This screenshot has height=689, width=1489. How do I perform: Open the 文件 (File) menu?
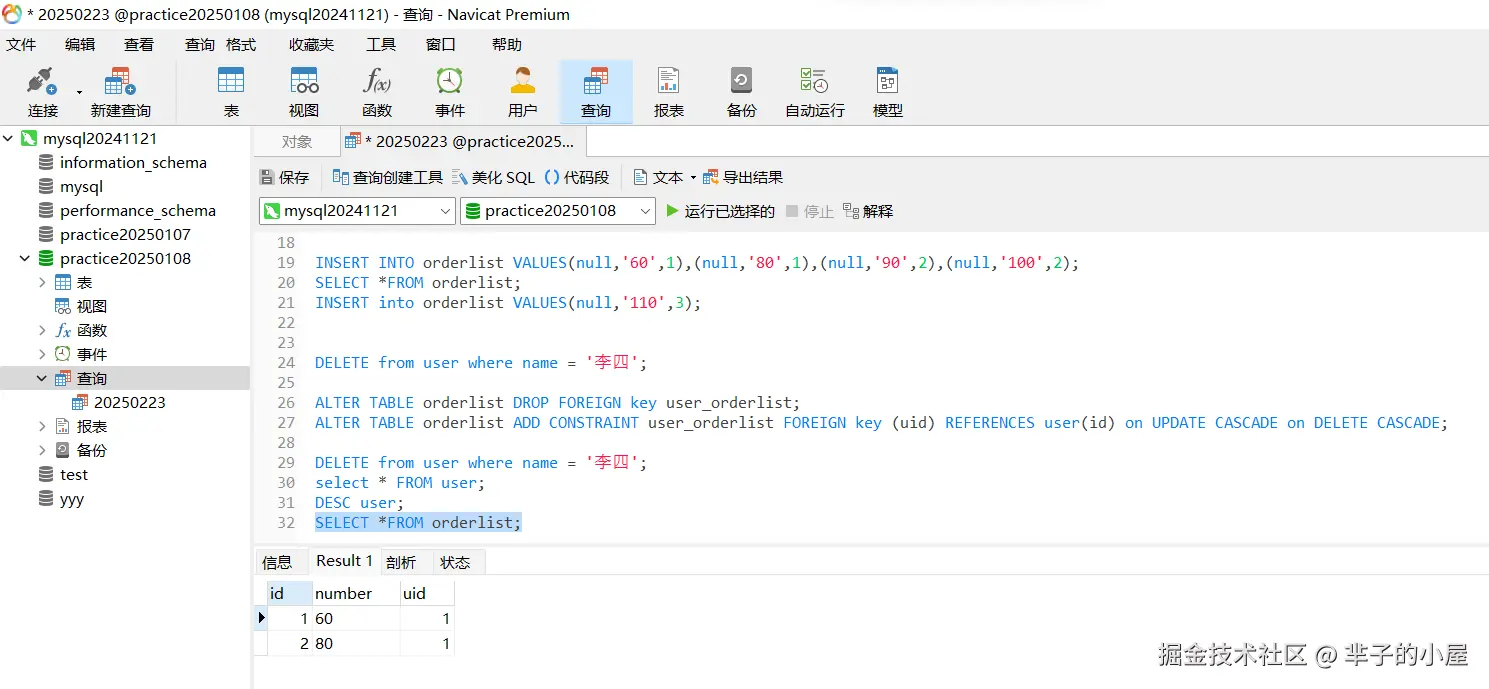pyautogui.click(x=21, y=44)
